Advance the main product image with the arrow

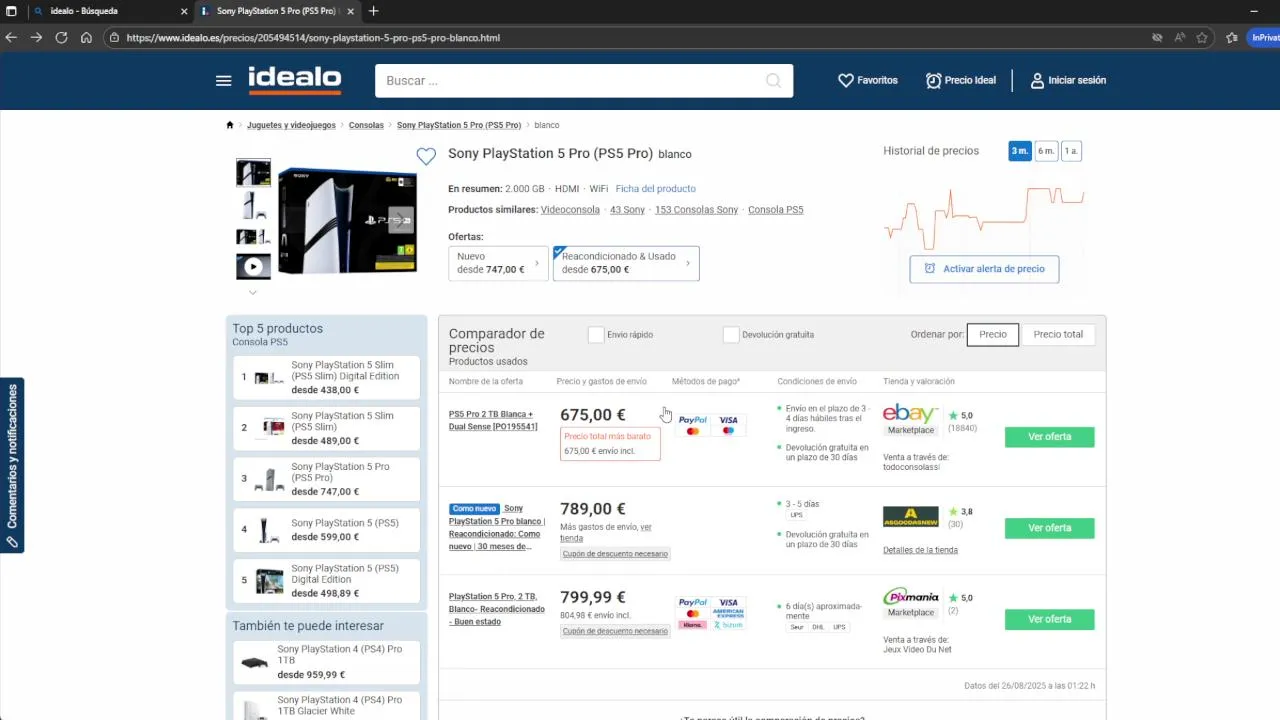click(x=401, y=219)
